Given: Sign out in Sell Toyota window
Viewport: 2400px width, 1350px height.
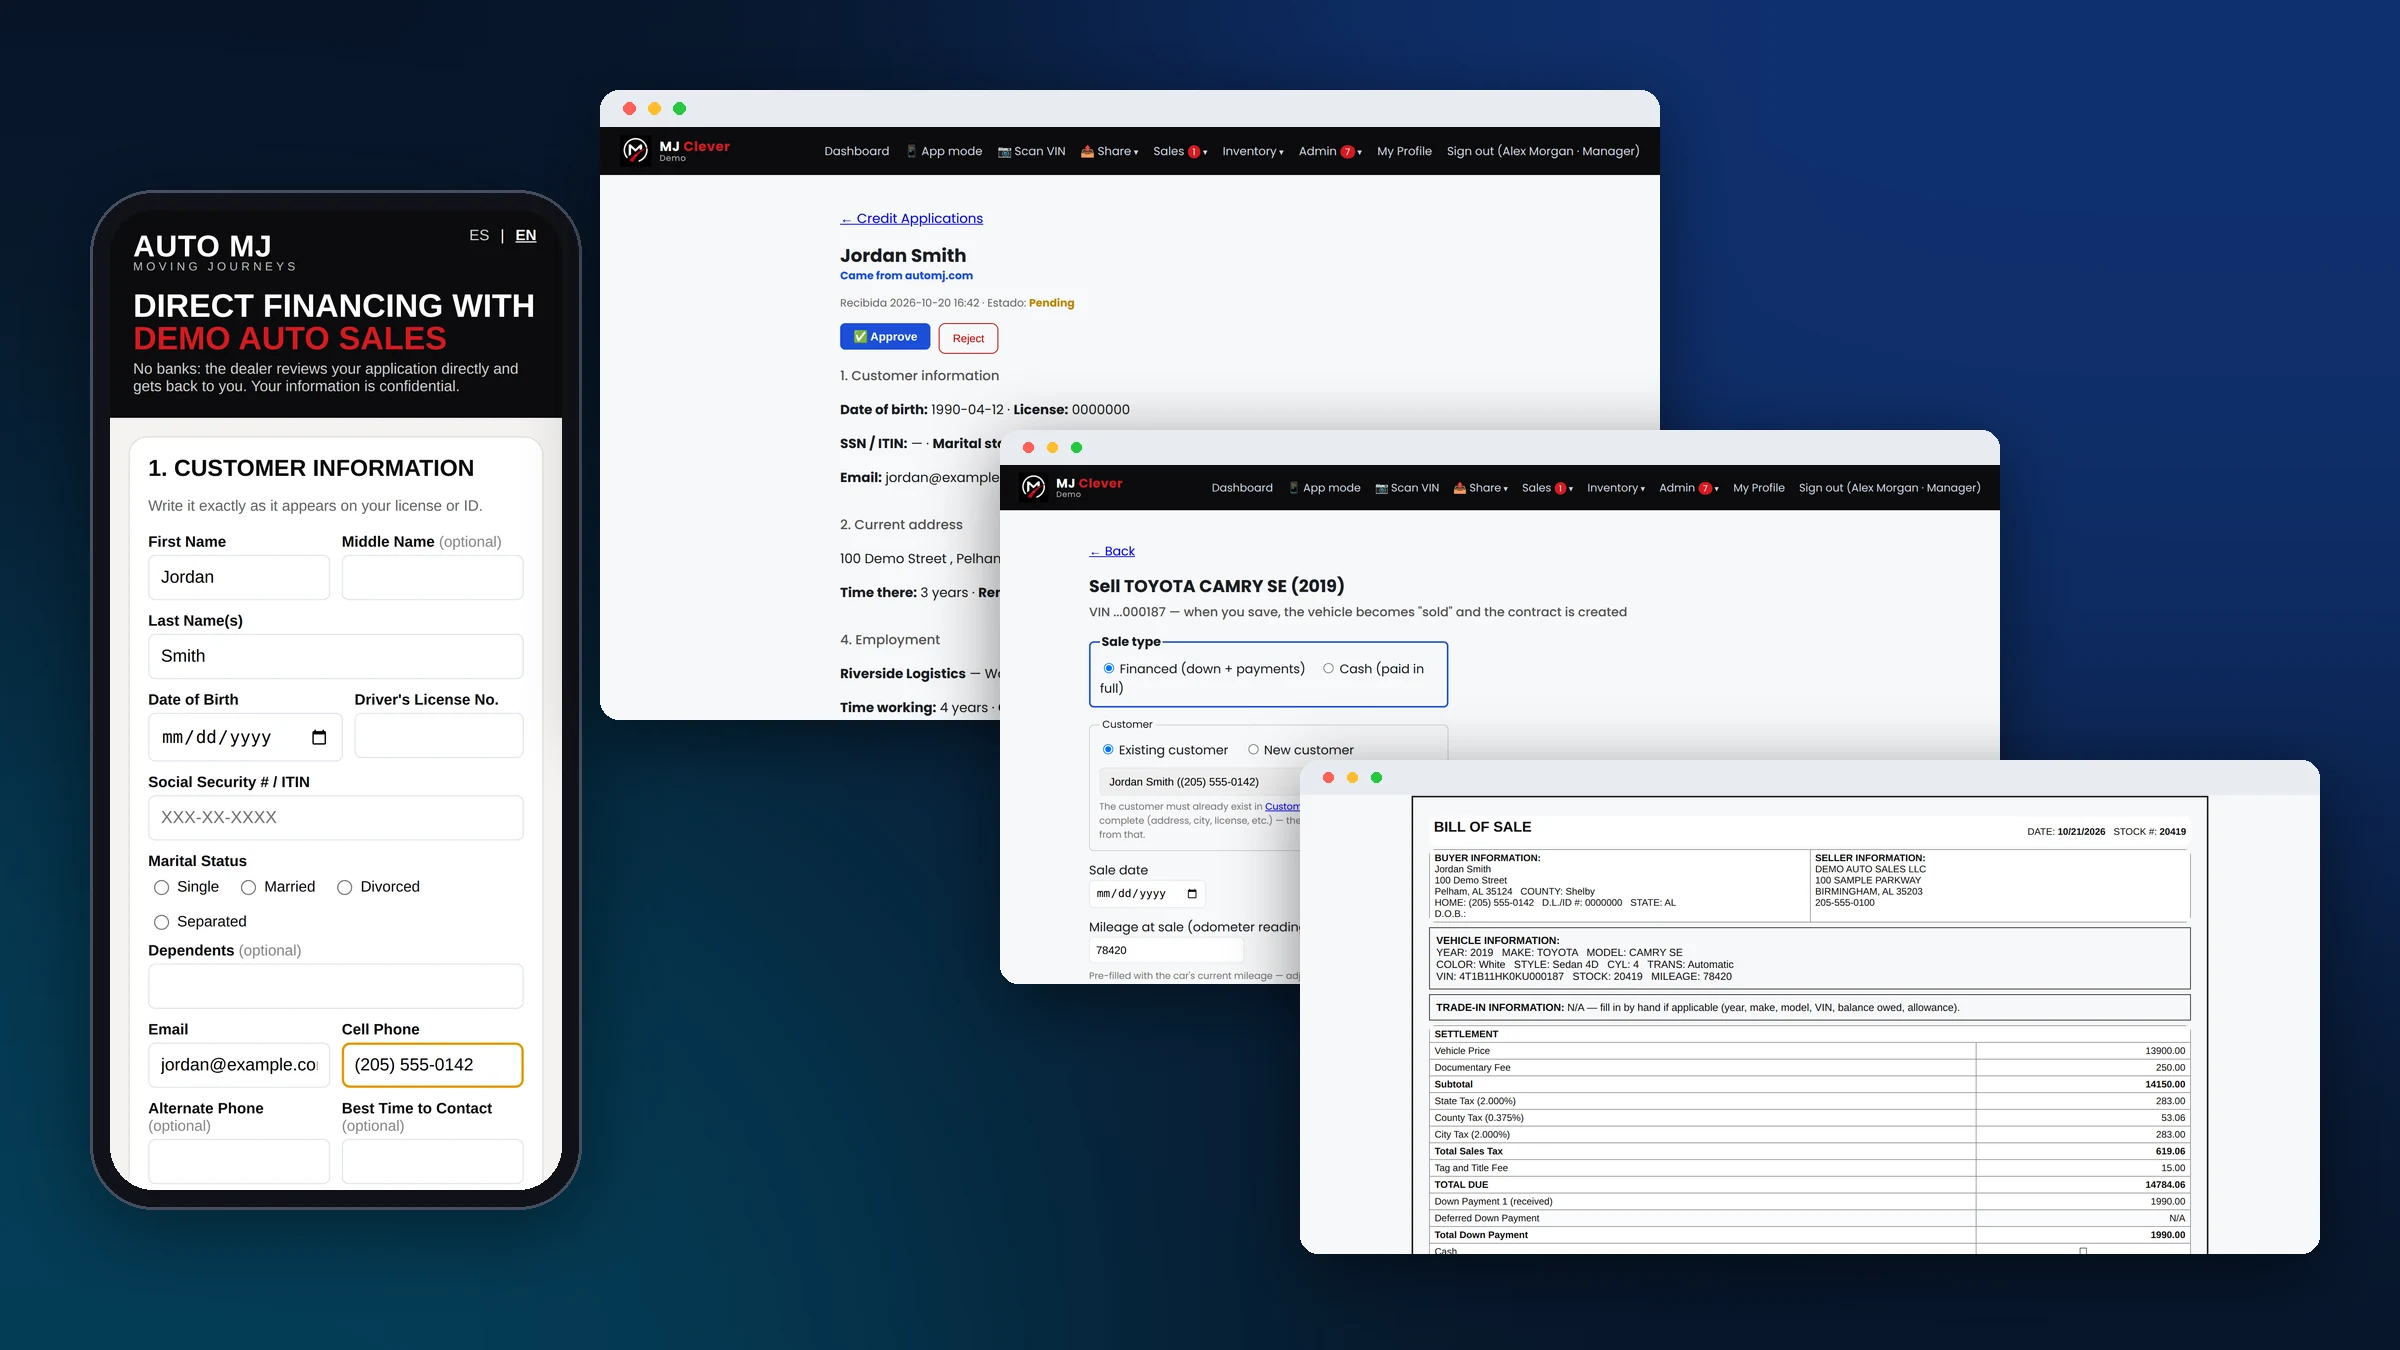Looking at the screenshot, I should click(x=1889, y=488).
